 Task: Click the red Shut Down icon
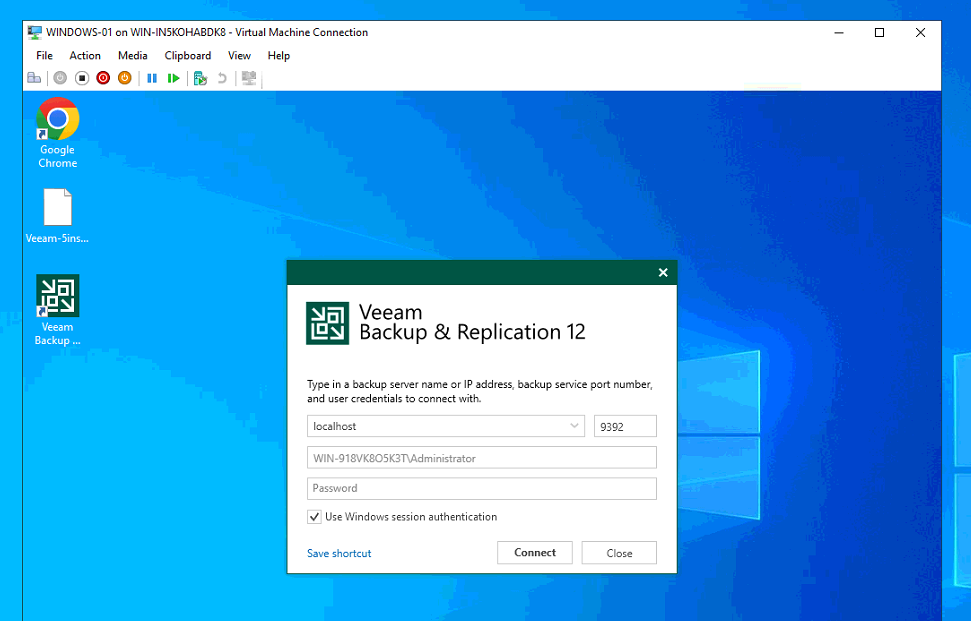[103, 78]
